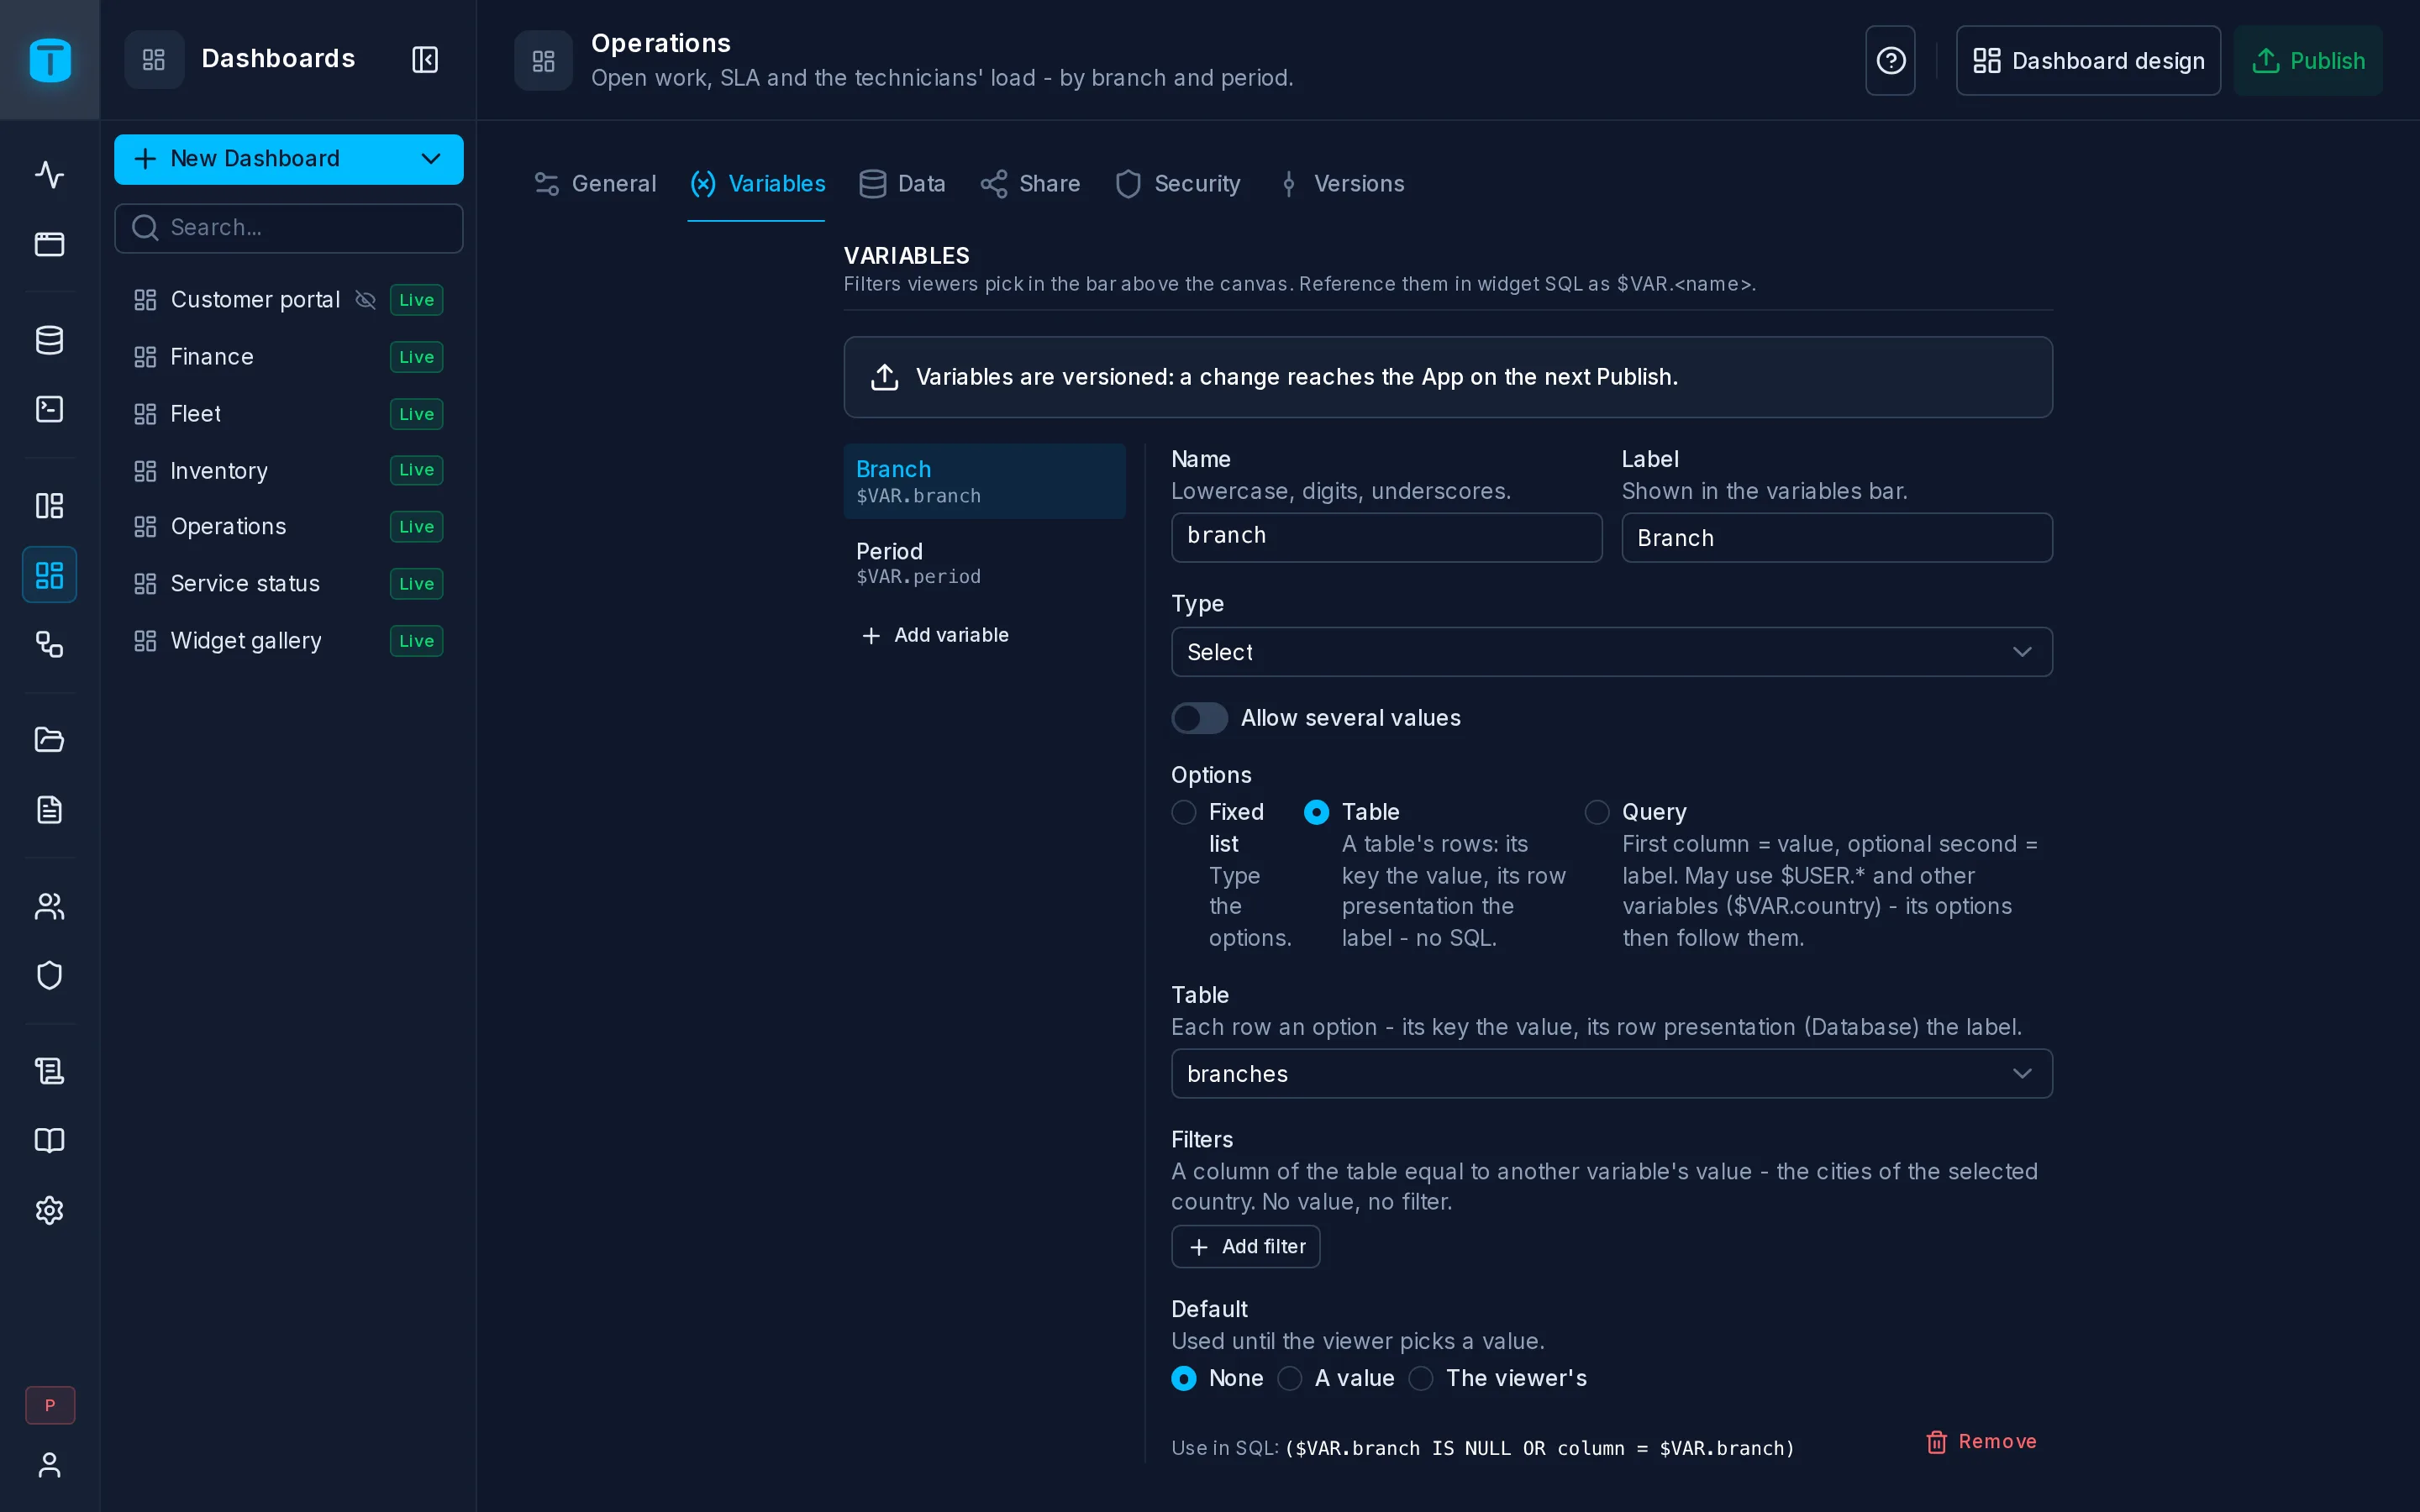Click the Add filter button

click(x=1245, y=1246)
